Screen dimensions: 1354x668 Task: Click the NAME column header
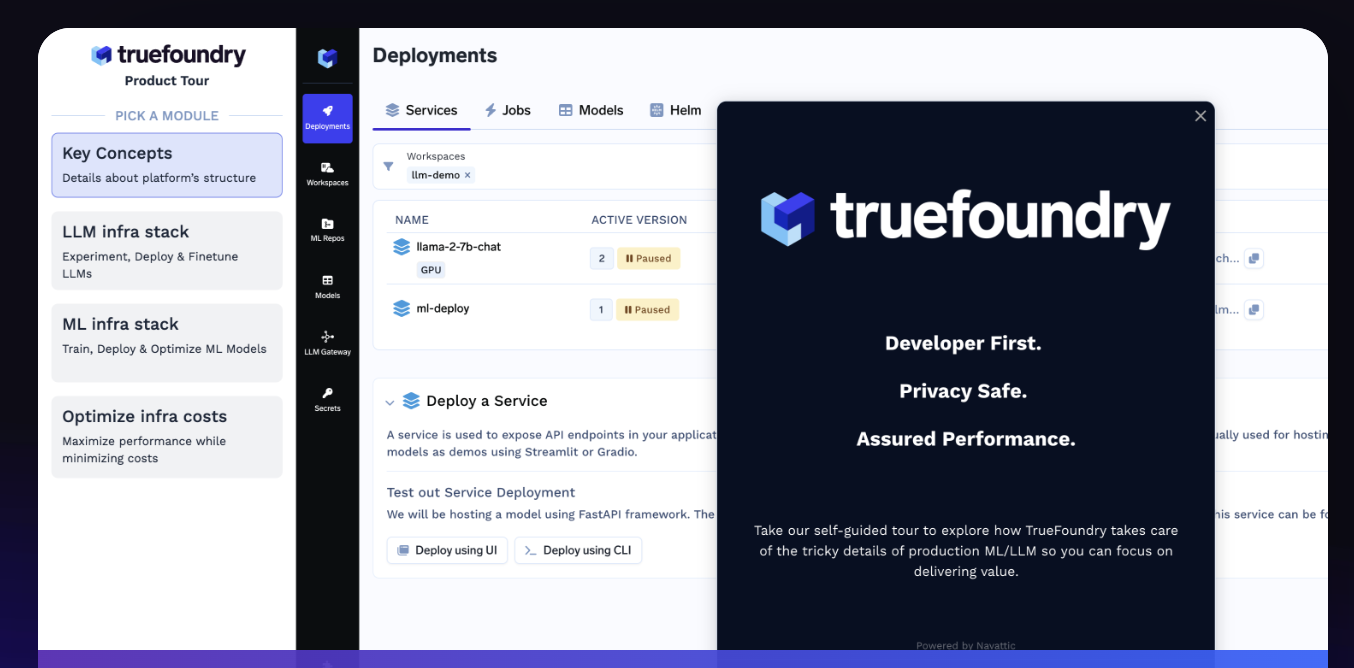coord(412,220)
